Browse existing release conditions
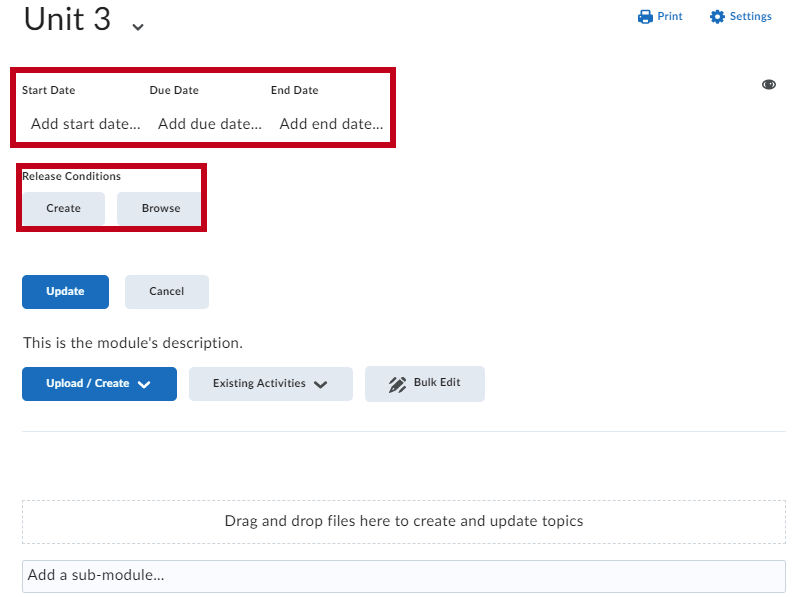Viewport: 792px width, 597px height. point(161,208)
